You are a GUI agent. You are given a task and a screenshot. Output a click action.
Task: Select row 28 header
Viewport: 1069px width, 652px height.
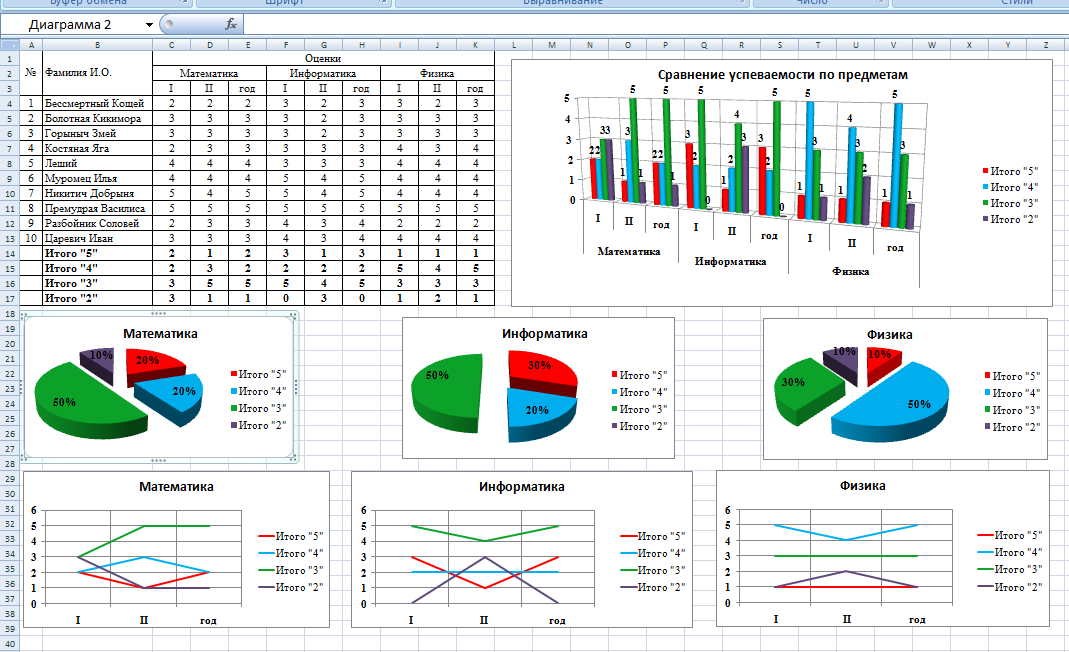(10, 464)
